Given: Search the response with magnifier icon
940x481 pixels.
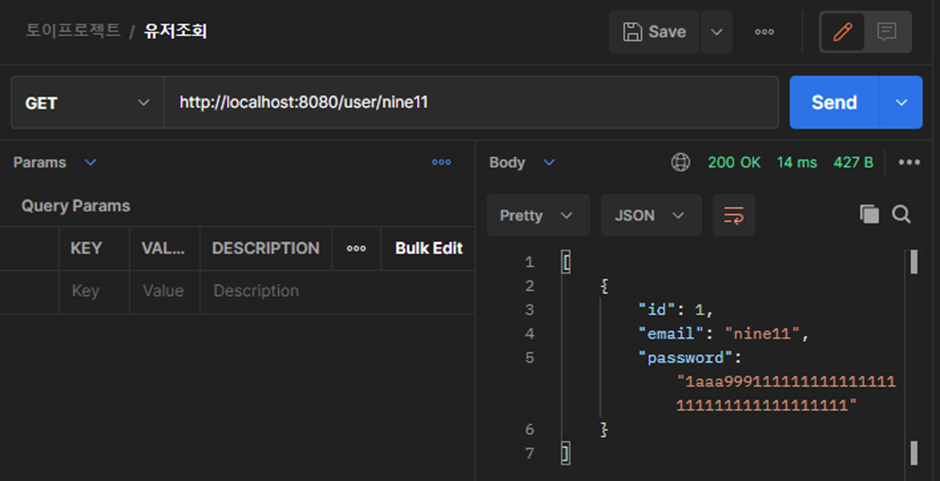Looking at the screenshot, I should 901,214.
